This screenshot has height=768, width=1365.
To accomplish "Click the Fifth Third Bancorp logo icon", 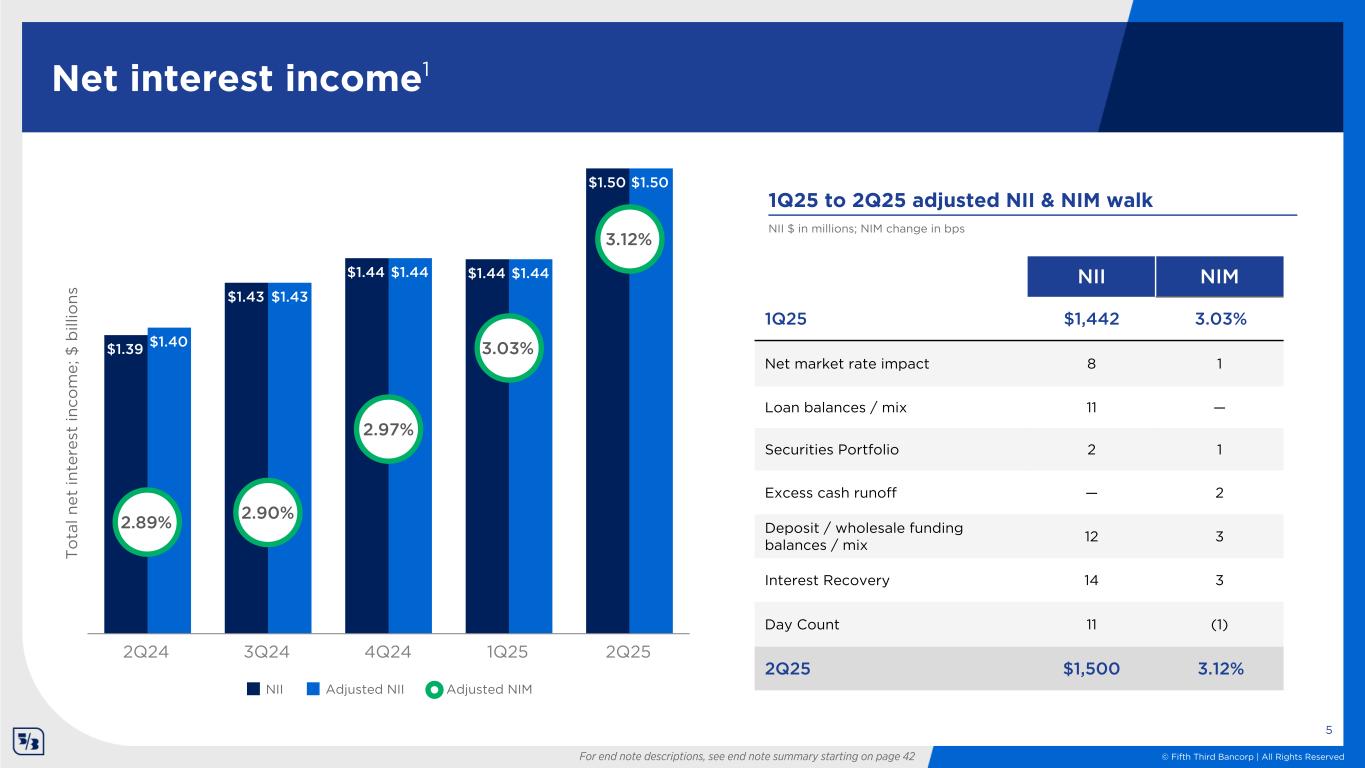I will coord(27,742).
